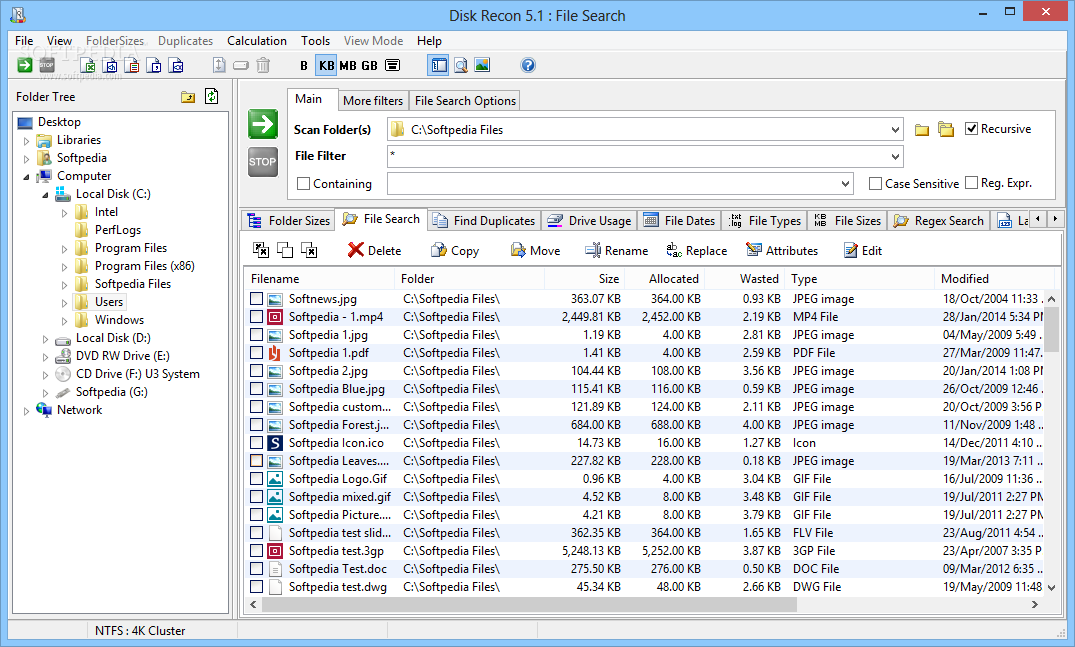Toggle the folder tree pane view icon
Screen dimensions: 1075x647
tap(439, 65)
